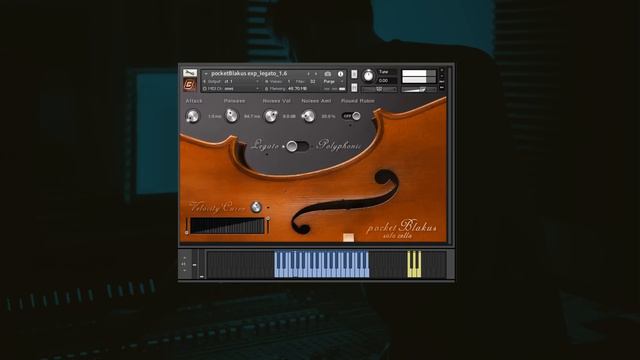This screenshot has width=640, height=360.
Task: Open the instrument name dropdown arrow
Action: (206, 74)
